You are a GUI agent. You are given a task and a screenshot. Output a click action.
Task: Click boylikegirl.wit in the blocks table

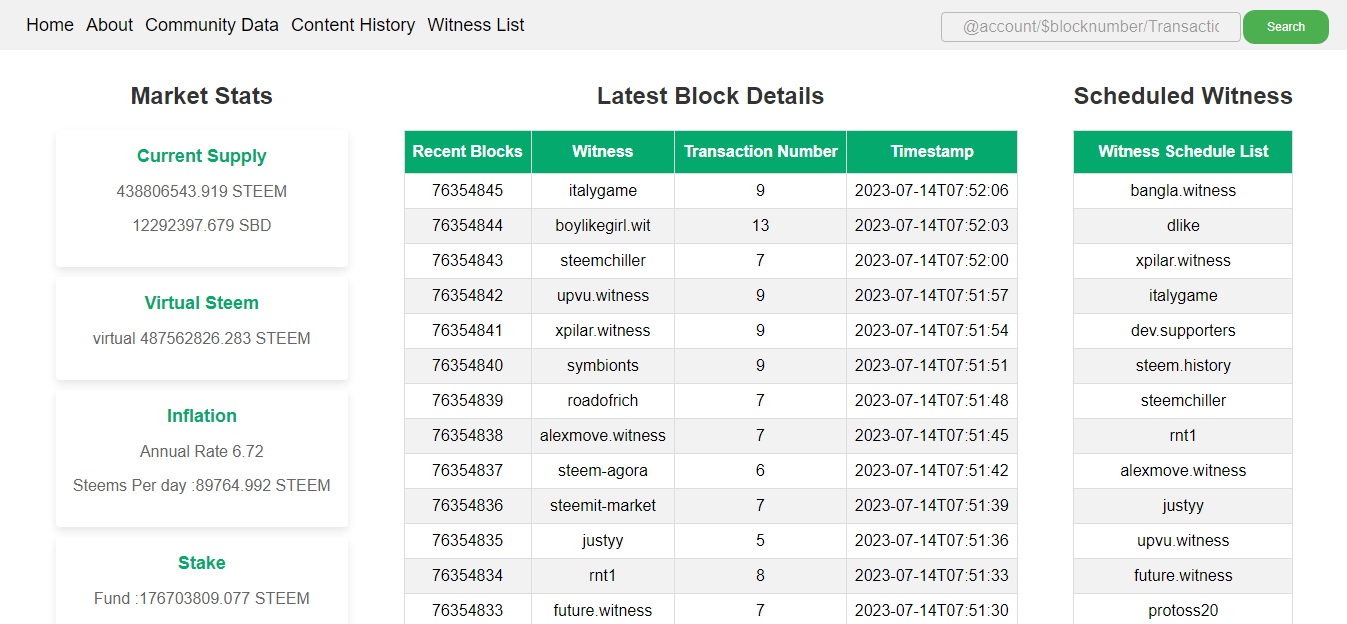tap(603, 226)
